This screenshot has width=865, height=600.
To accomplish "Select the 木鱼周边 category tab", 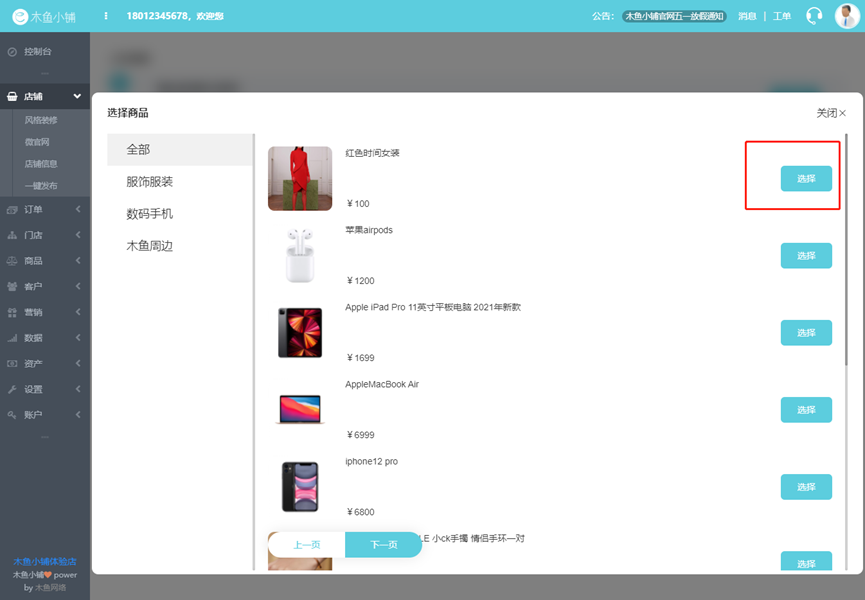I will pos(180,245).
